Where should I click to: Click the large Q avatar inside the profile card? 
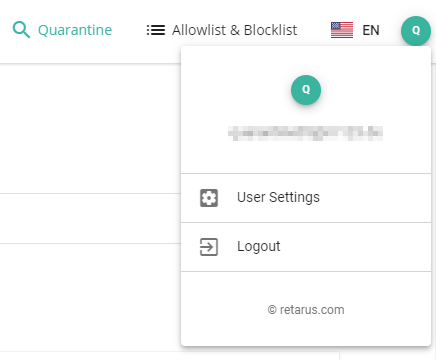pyautogui.click(x=306, y=90)
